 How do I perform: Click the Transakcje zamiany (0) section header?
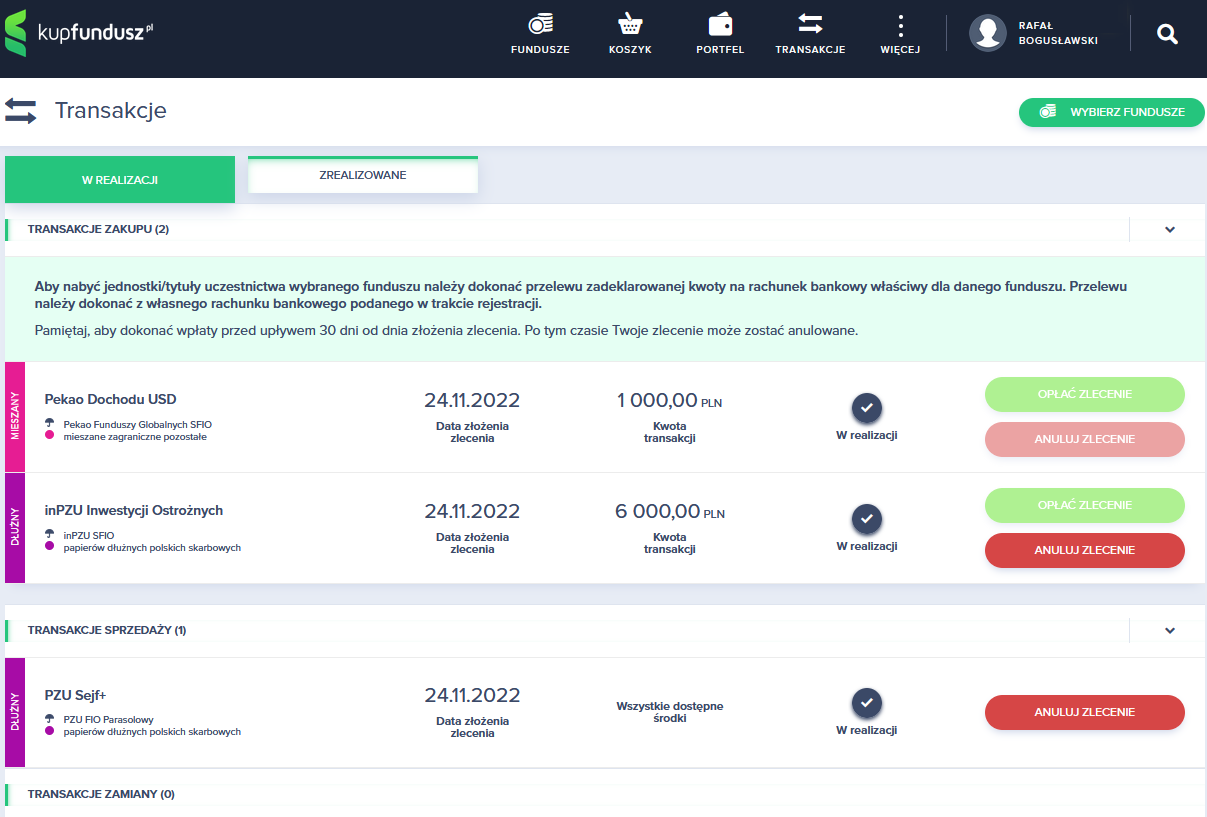pyautogui.click(x=101, y=794)
